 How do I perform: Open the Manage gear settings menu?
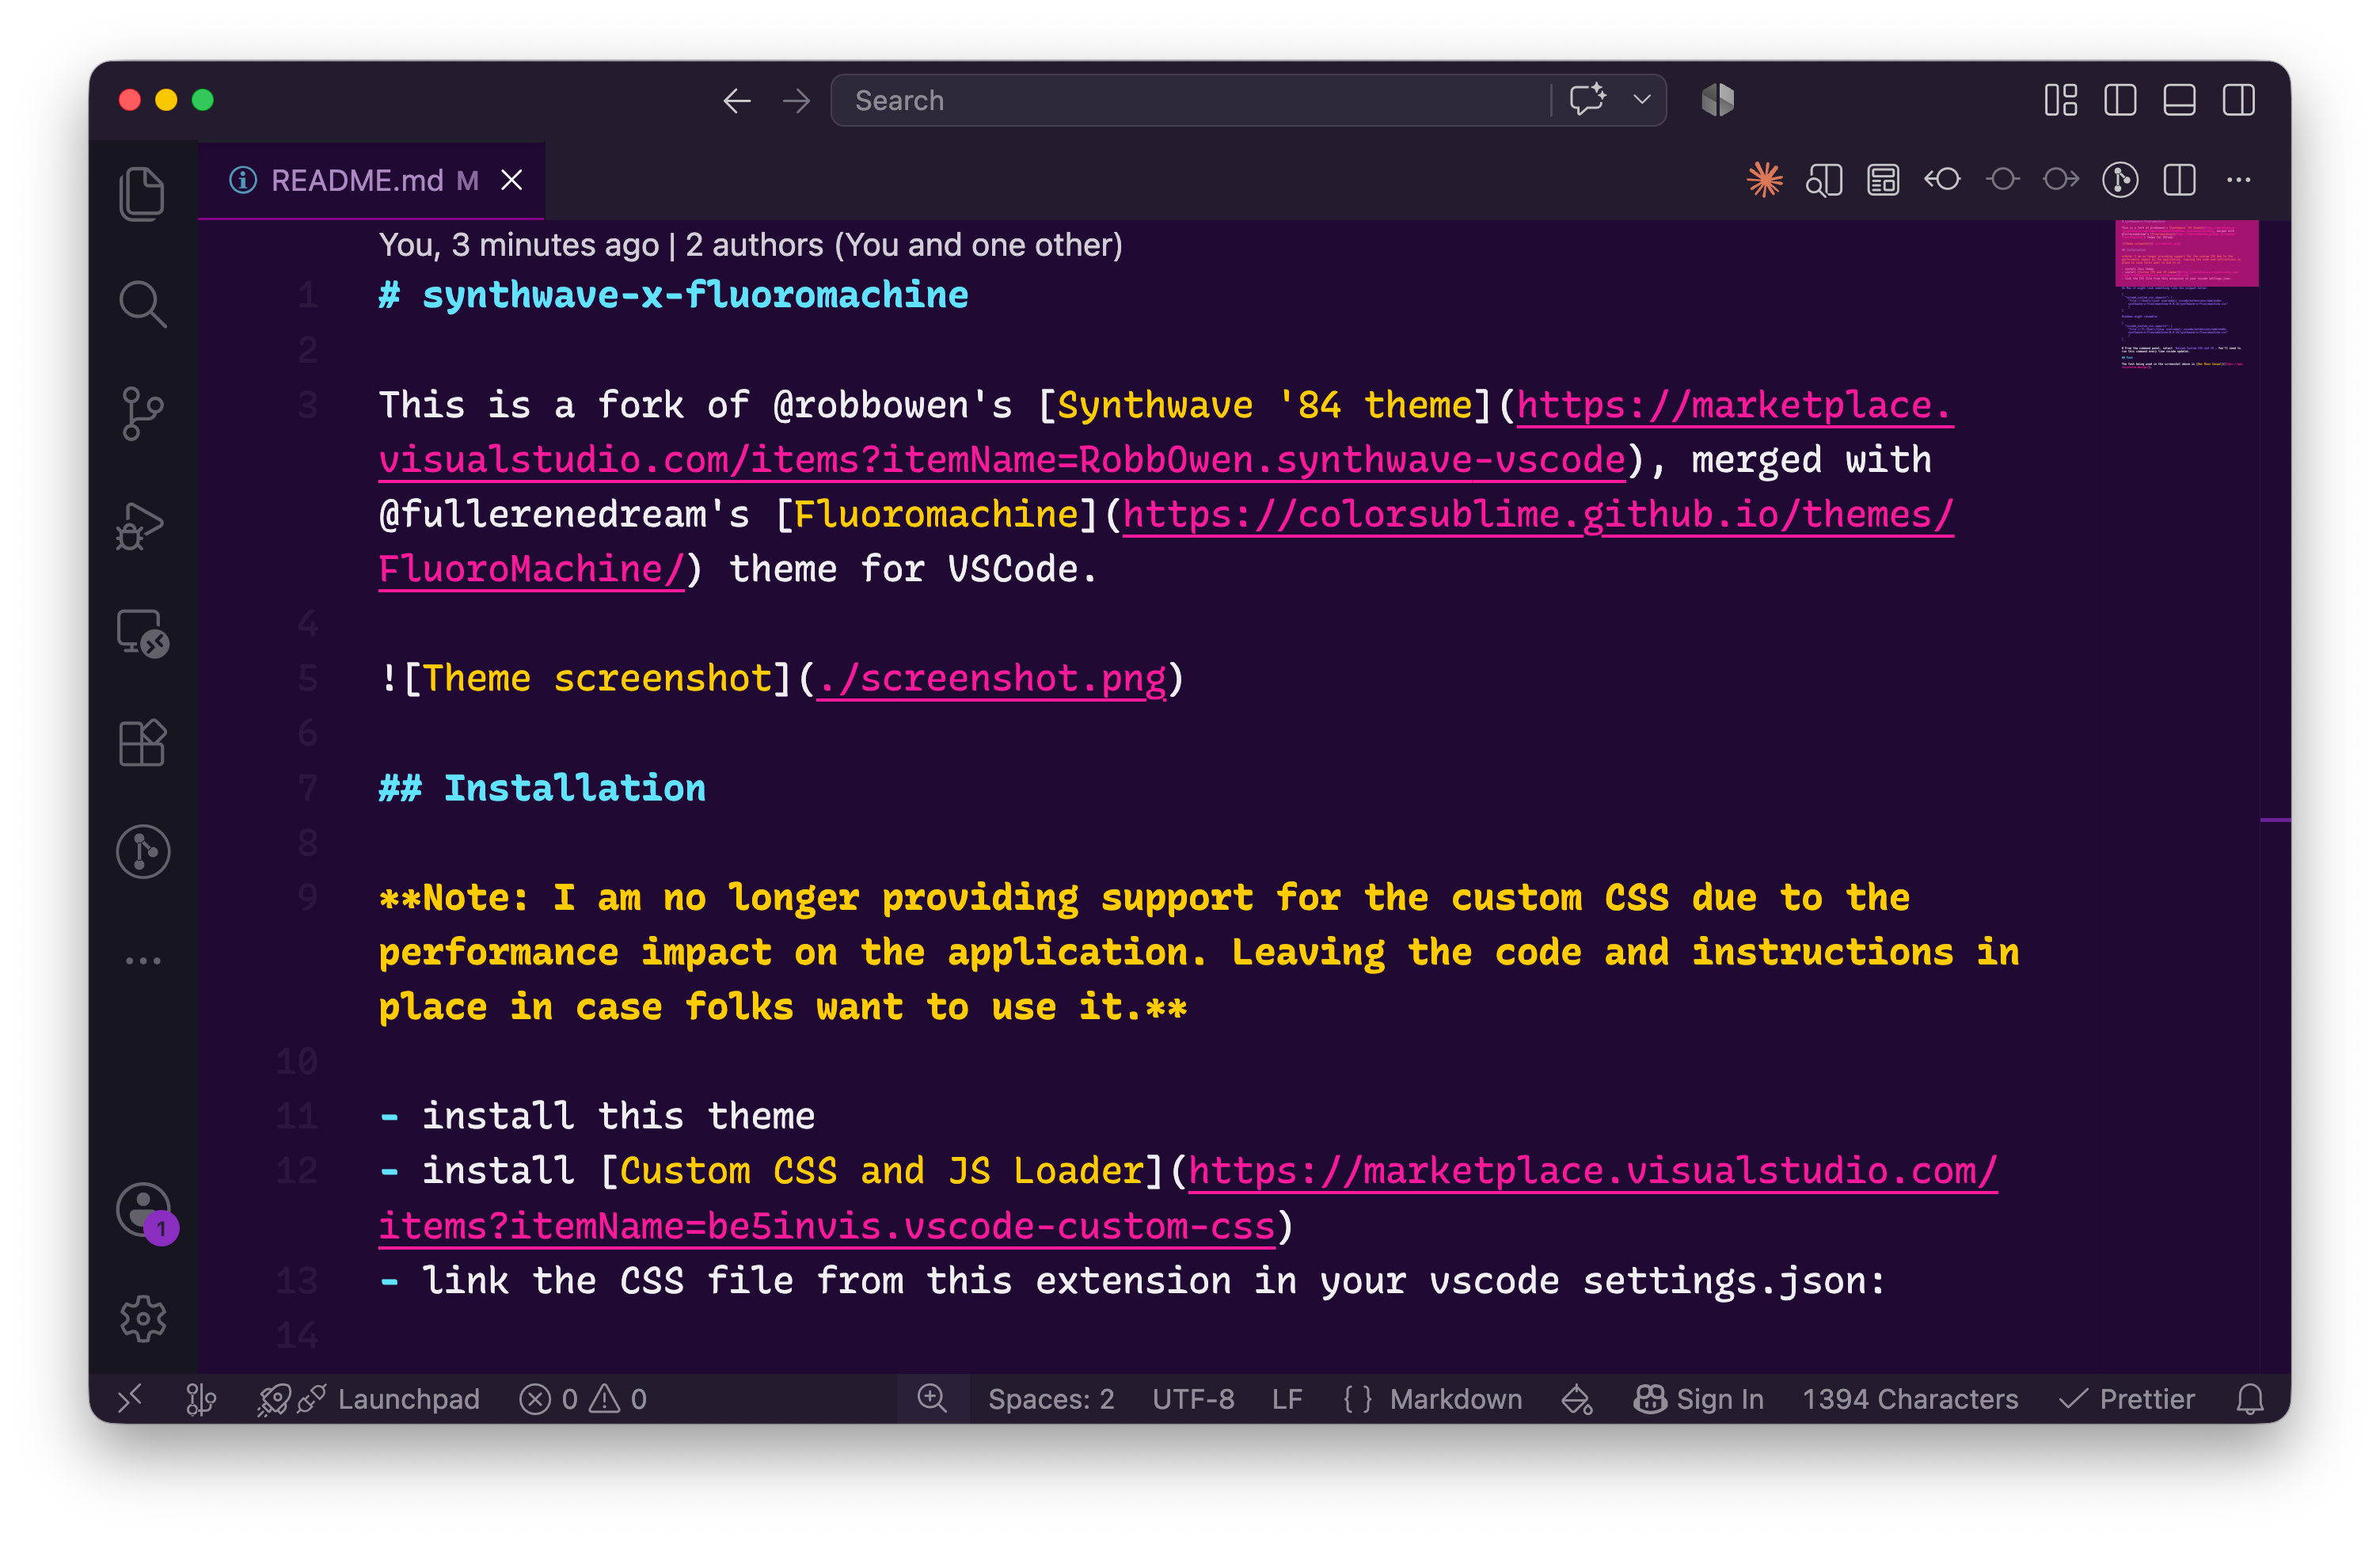click(x=142, y=1319)
